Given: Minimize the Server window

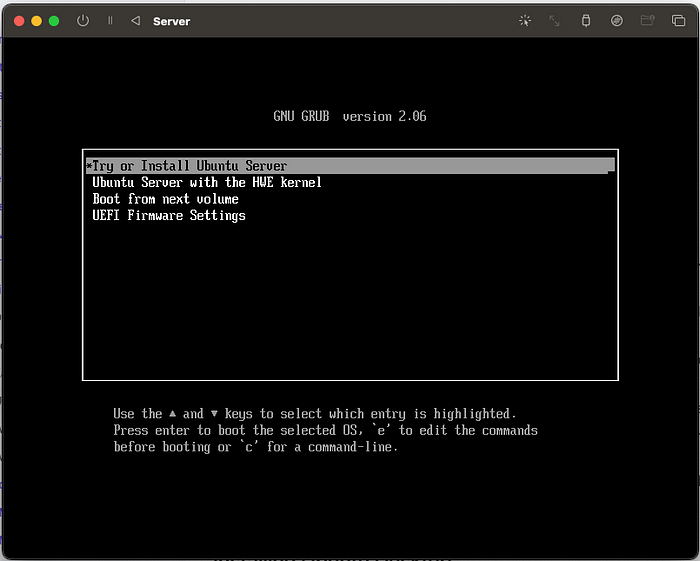Looking at the screenshot, I should [37, 21].
